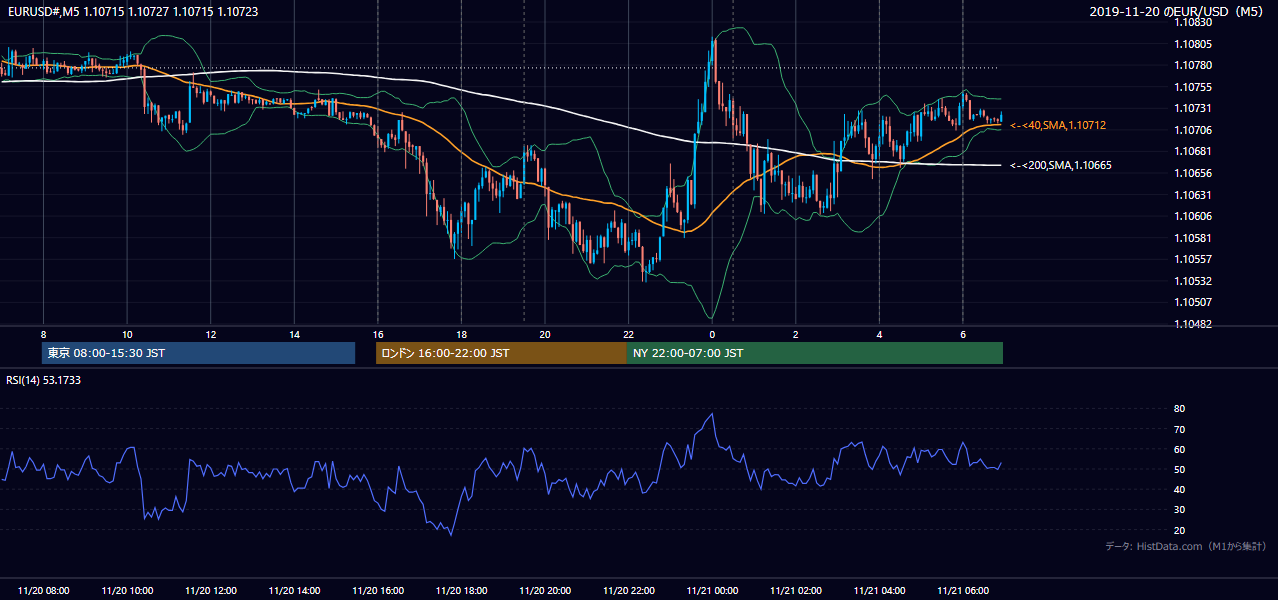
Task: Click the price axis value 1.10706
Action: (x=1193, y=130)
